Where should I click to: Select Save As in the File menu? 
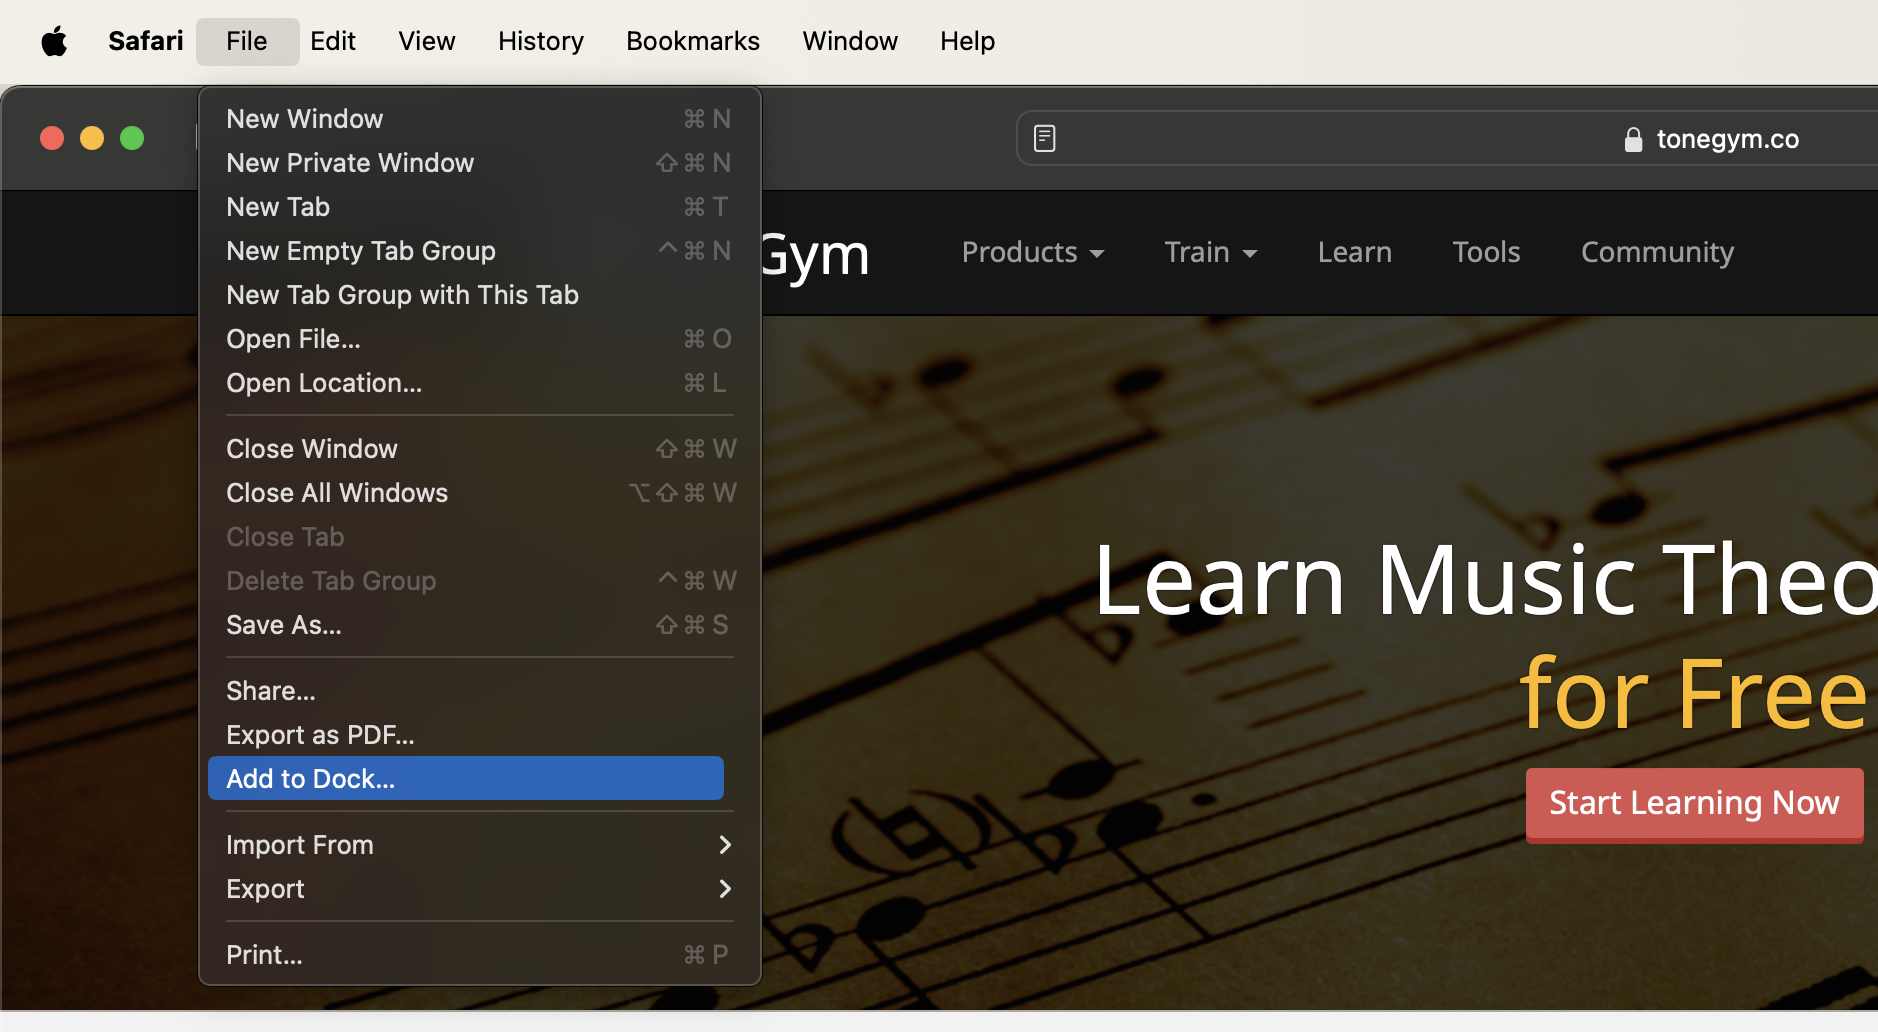coord(283,625)
